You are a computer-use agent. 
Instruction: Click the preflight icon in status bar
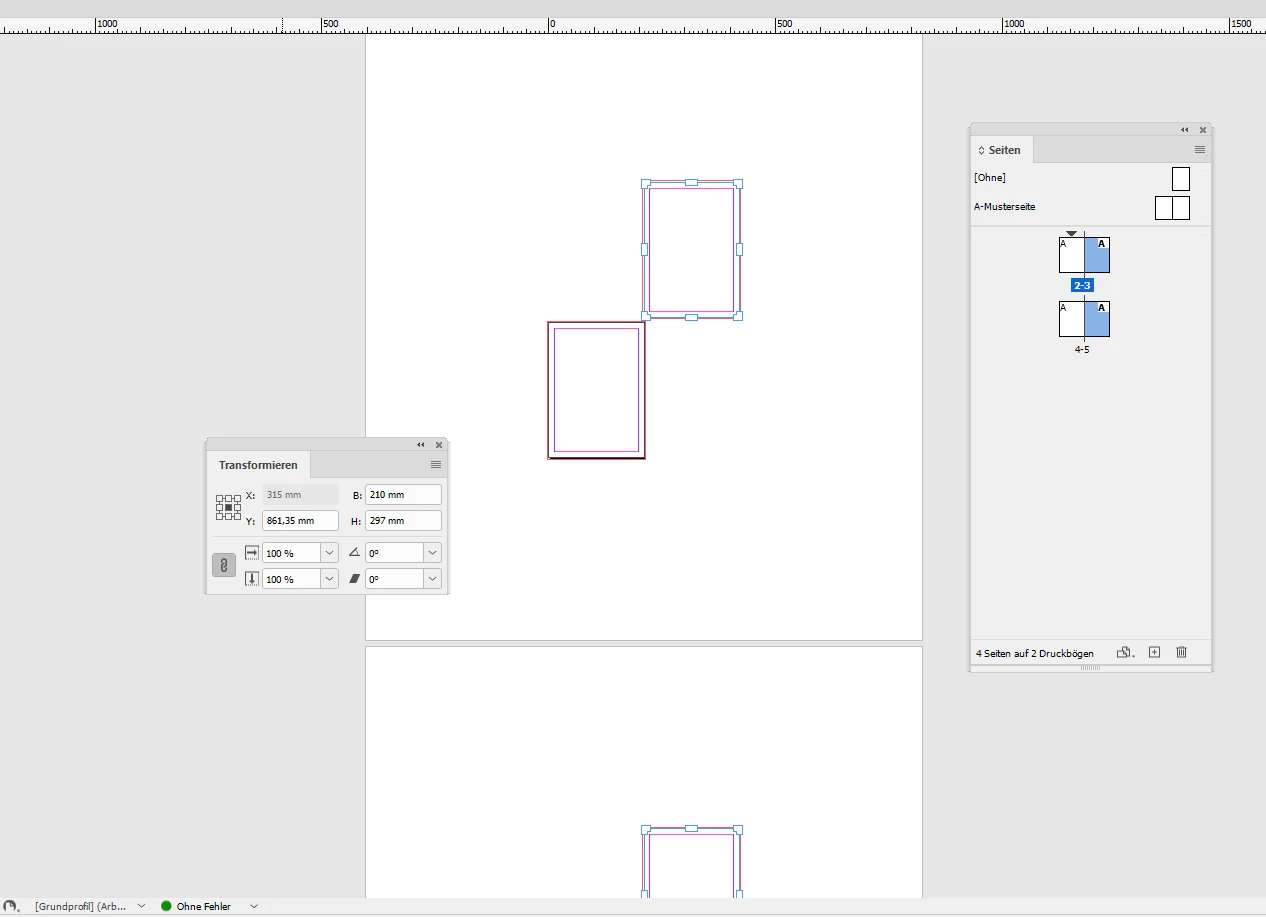(x=11, y=906)
